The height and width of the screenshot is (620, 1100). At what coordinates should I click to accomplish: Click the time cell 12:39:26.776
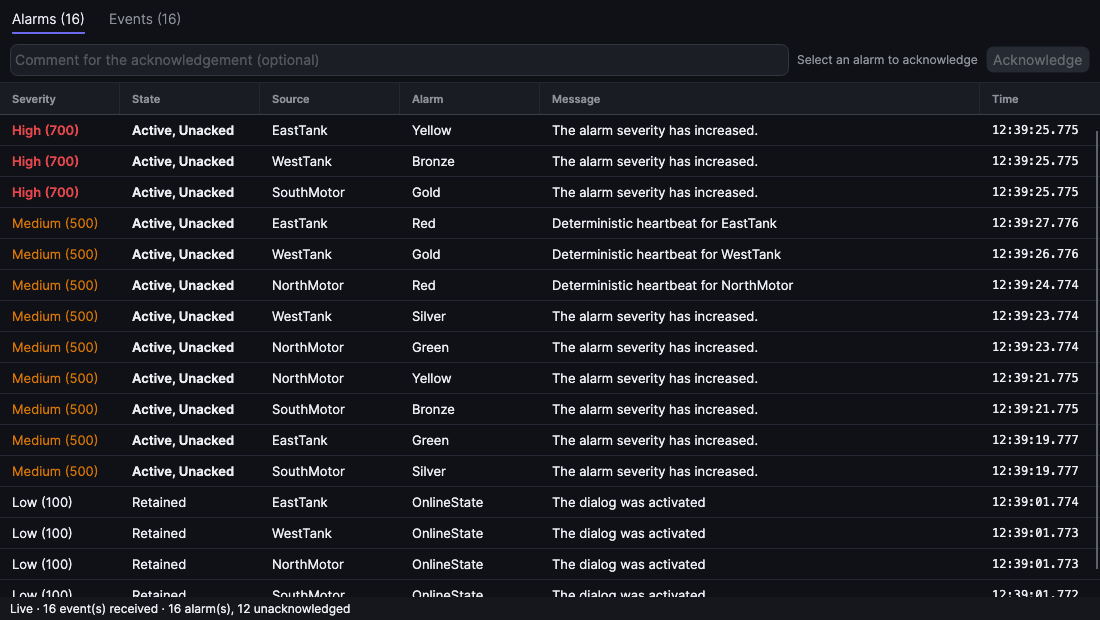pyautogui.click(x=1035, y=254)
